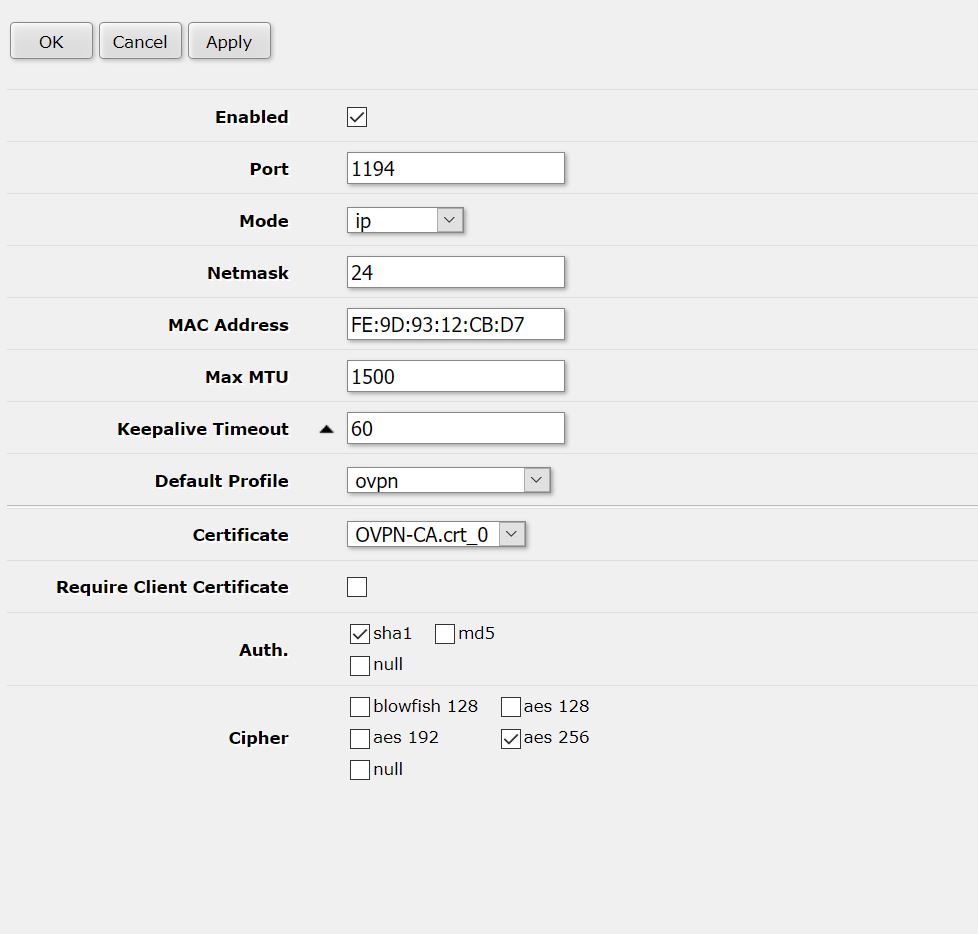Click the Max MTU value field
Viewport: 978px width, 934px height.
pos(455,376)
